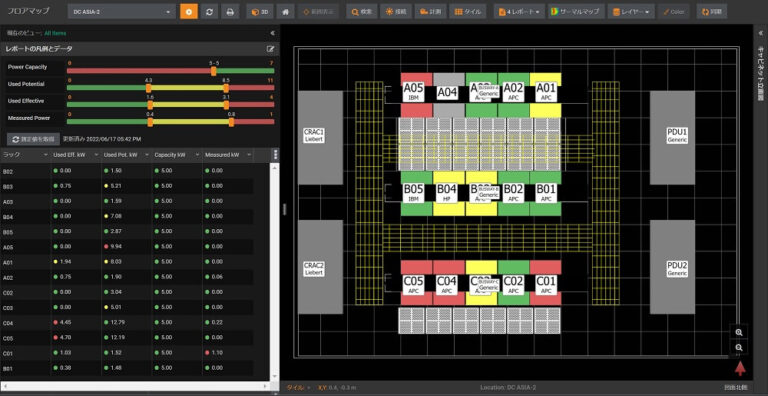768x396 pixels.
Task: Open the table's three-dot options menu
Action: pos(276,155)
